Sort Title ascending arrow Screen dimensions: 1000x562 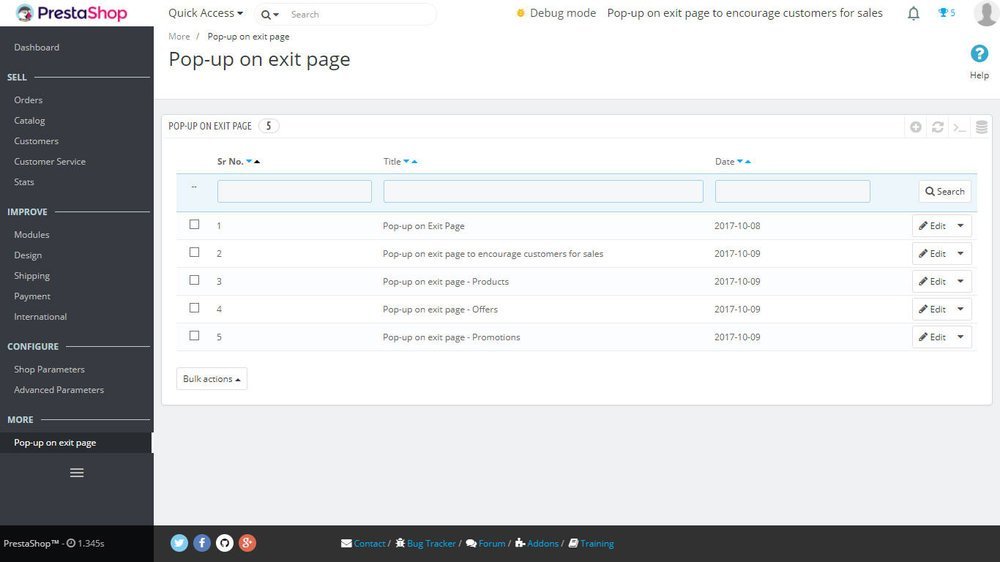click(x=415, y=161)
